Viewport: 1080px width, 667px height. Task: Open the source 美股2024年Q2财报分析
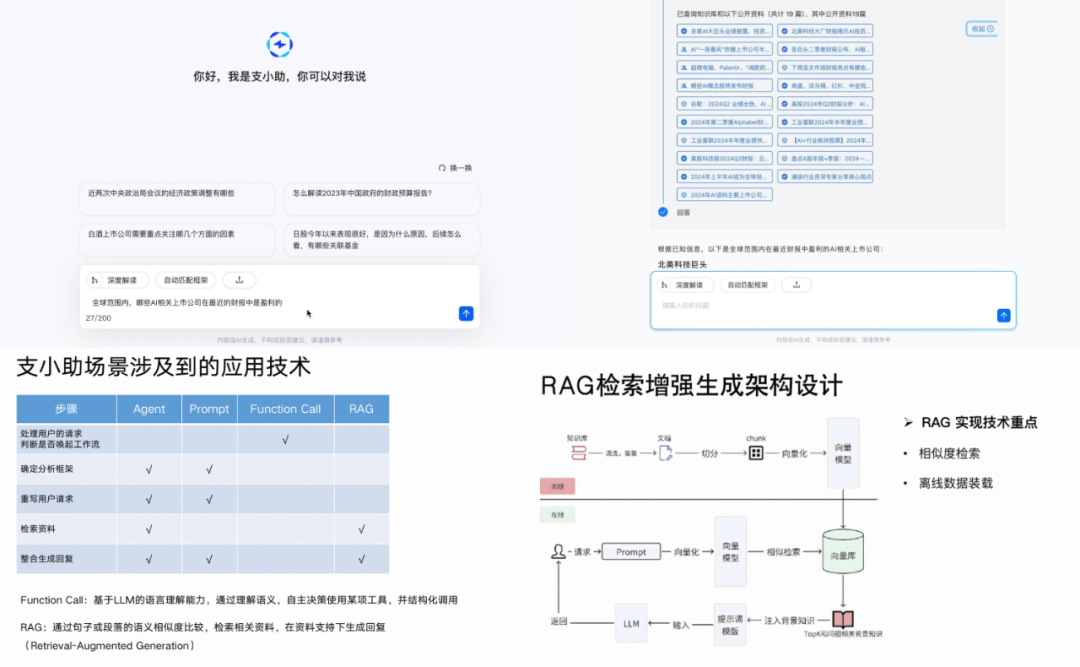pos(825,104)
